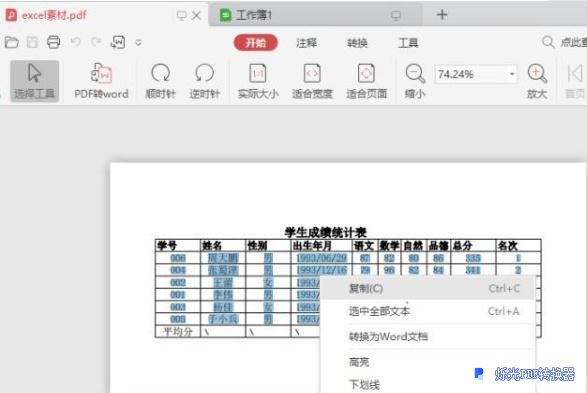Add a new tab with plus button
Viewport: 587px width, 393px height.
442,15
